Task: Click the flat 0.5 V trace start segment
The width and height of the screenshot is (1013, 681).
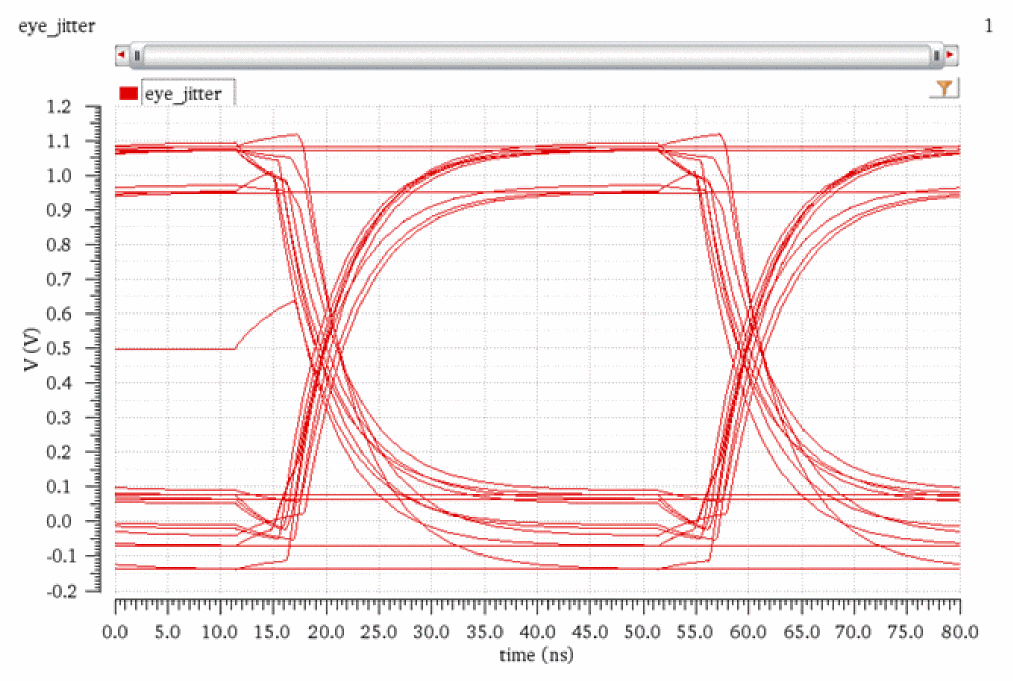Action: [x=175, y=348]
